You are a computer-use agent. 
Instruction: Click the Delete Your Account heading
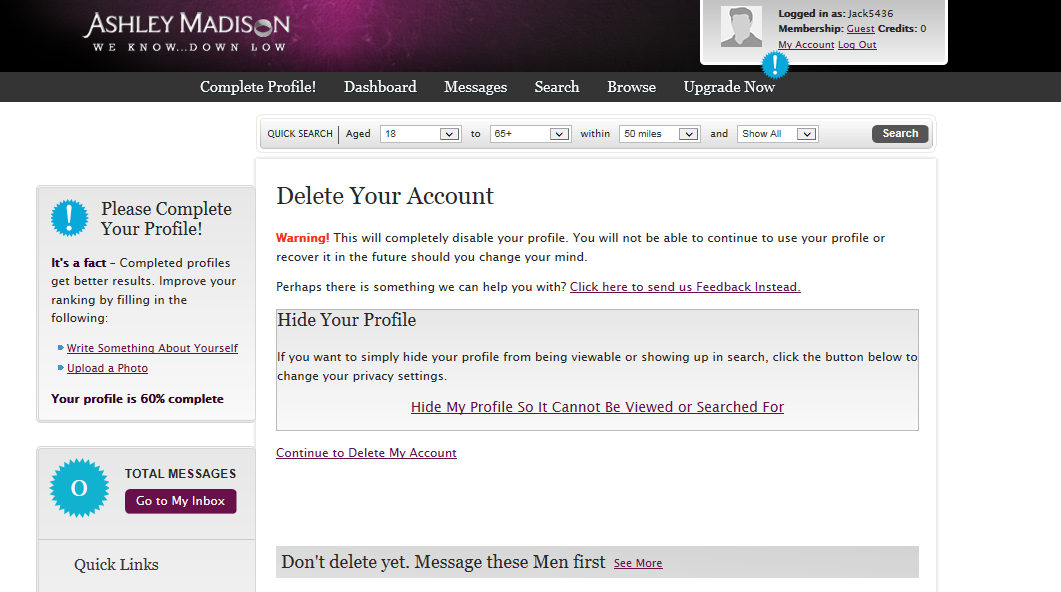385,196
